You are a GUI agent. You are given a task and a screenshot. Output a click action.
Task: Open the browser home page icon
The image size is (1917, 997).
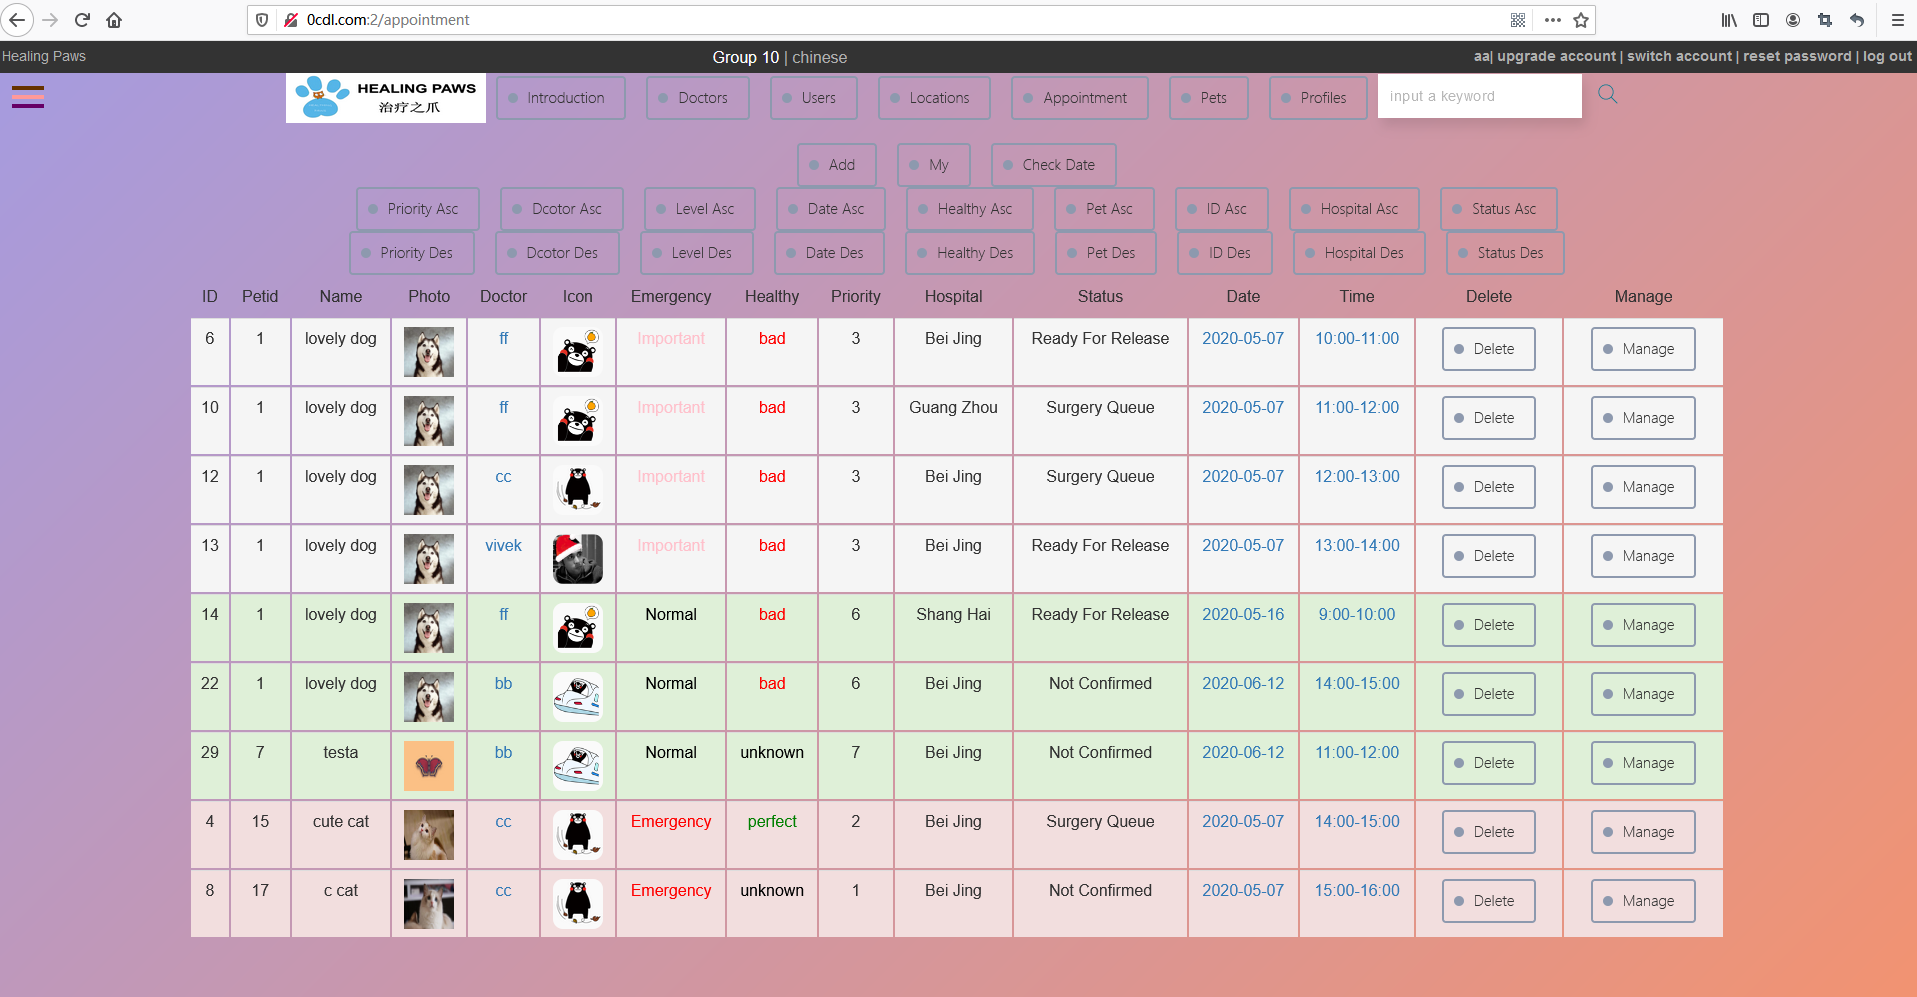114,20
